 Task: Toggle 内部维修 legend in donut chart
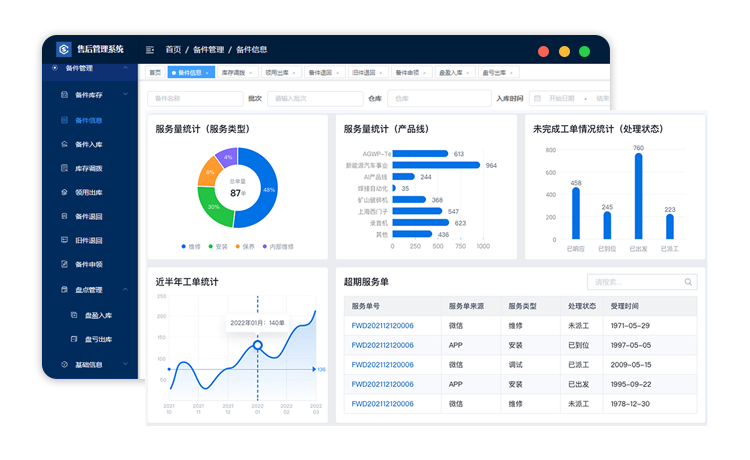tap(278, 247)
